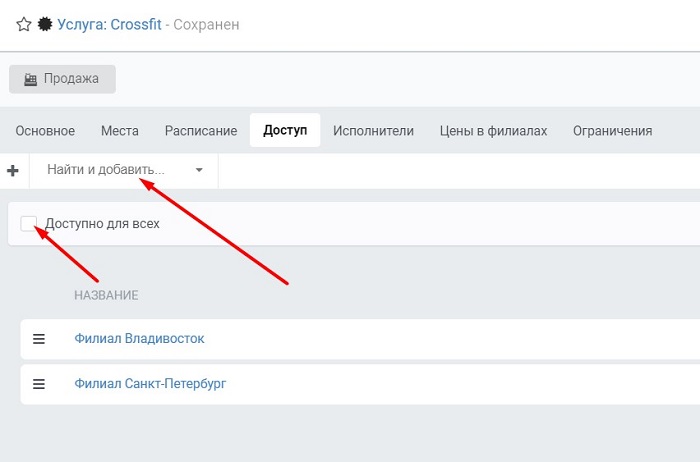Open the Филиал Санкт-Петербург link
This screenshot has height=462, width=700.
point(150,383)
